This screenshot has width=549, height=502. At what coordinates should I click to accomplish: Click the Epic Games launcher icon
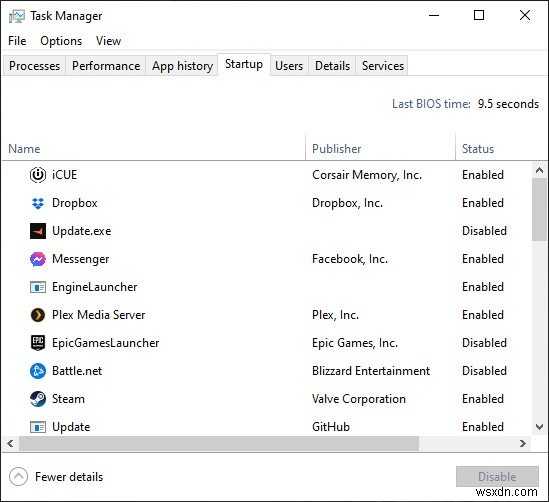[38, 343]
